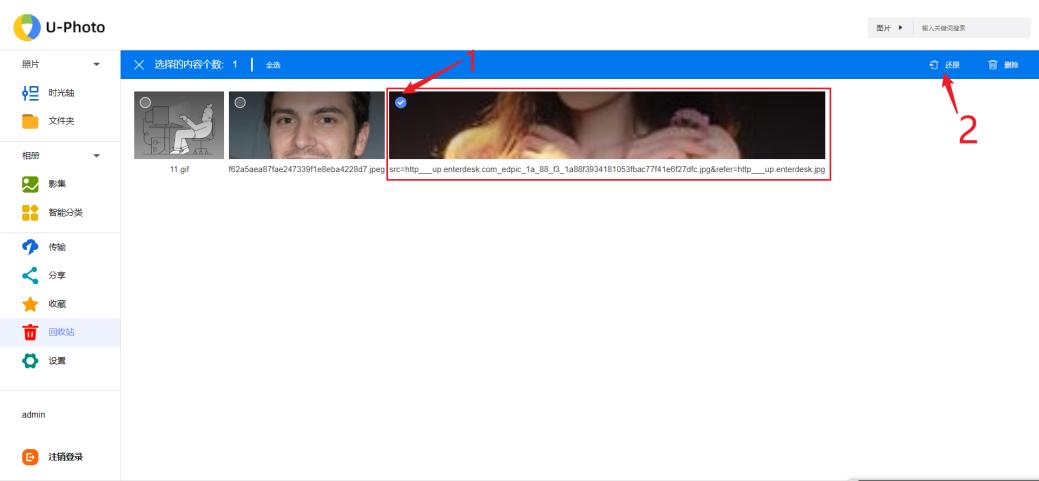Click 删除 to delete selected photo
This screenshot has width=1039, height=481.
click(1002, 65)
